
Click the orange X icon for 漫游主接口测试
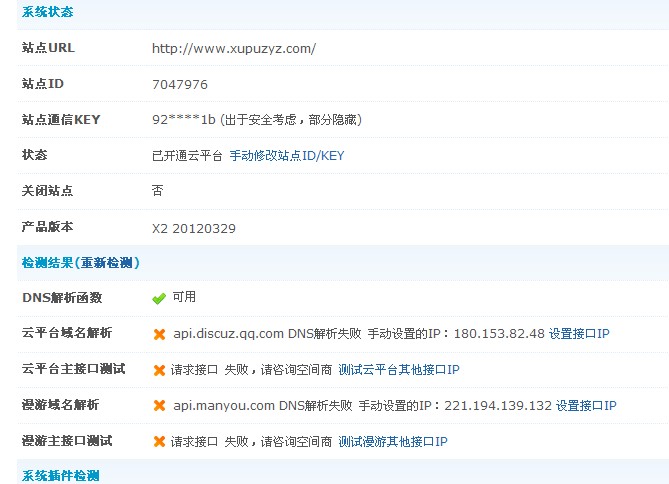(x=160, y=441)
